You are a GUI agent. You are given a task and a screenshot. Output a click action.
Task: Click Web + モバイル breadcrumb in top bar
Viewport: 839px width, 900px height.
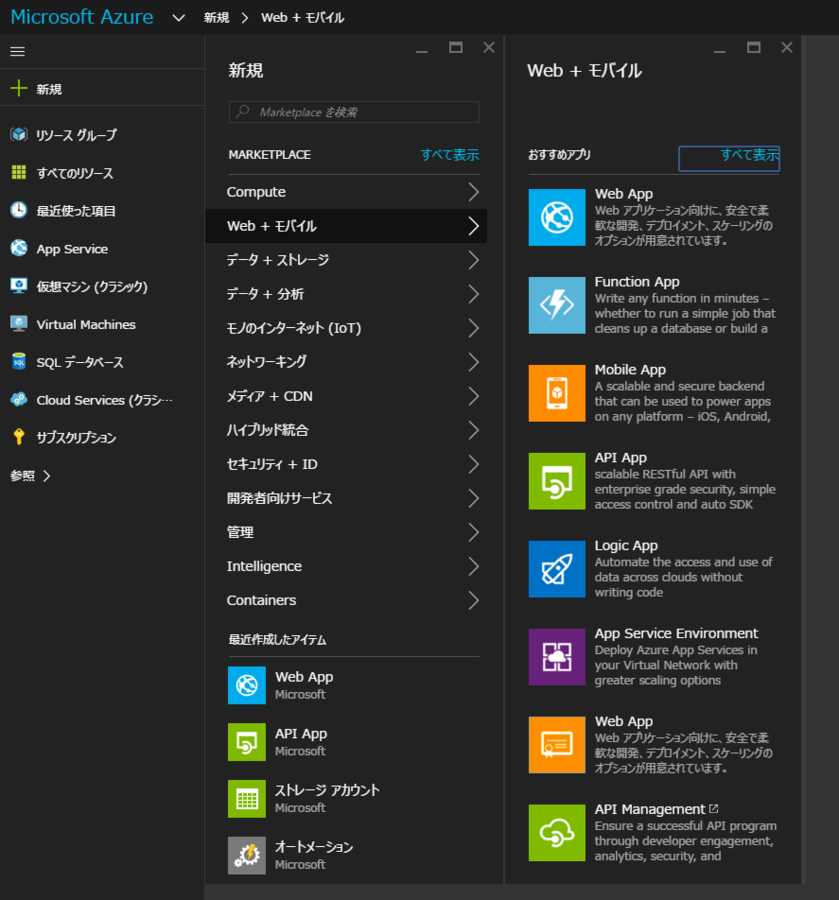(x=302, y=18)
